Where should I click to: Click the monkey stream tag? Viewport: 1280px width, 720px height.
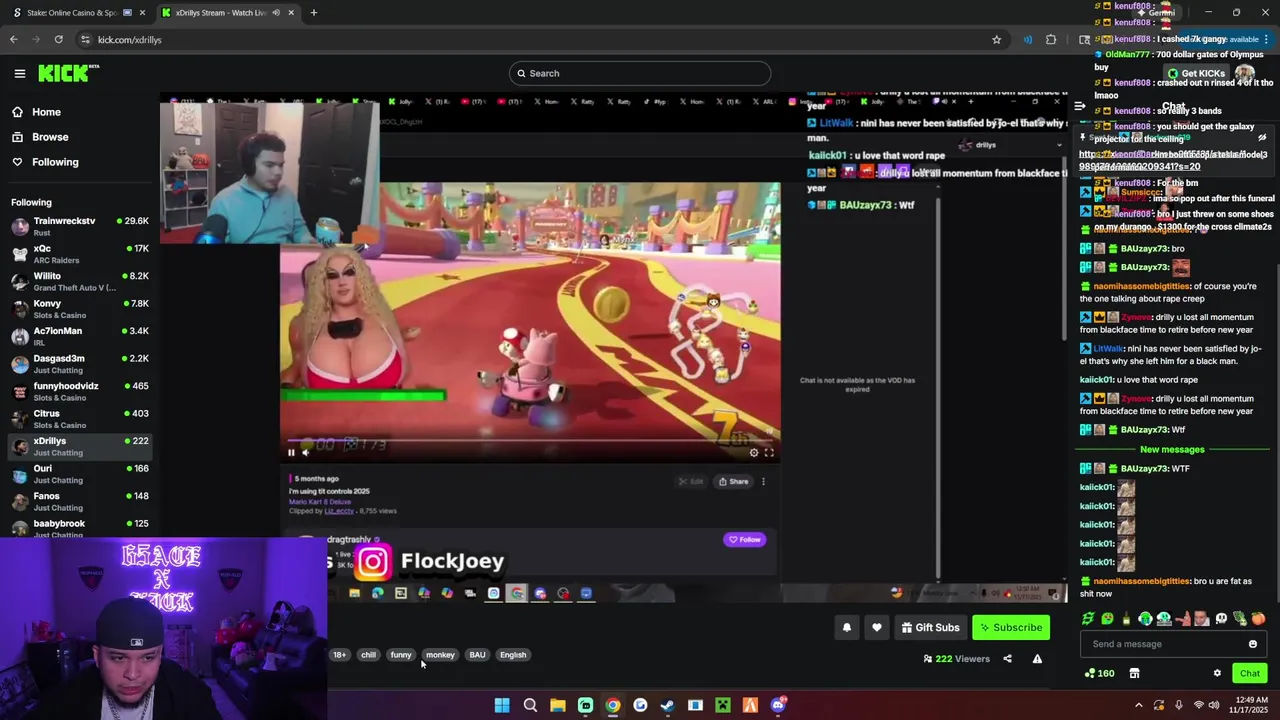click(x=440, y=655)
